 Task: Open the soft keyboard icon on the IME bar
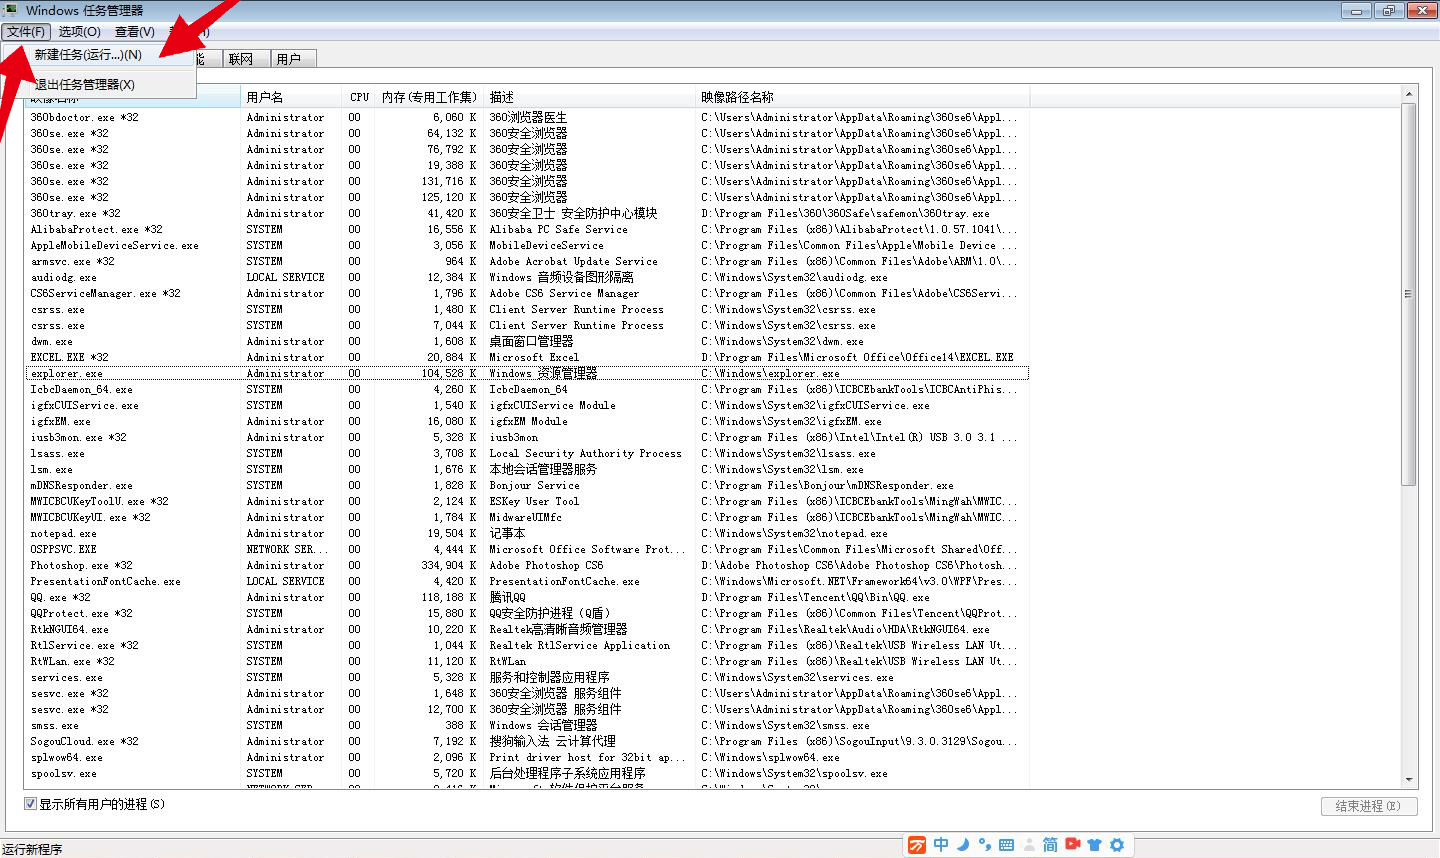coord(1006,845)
